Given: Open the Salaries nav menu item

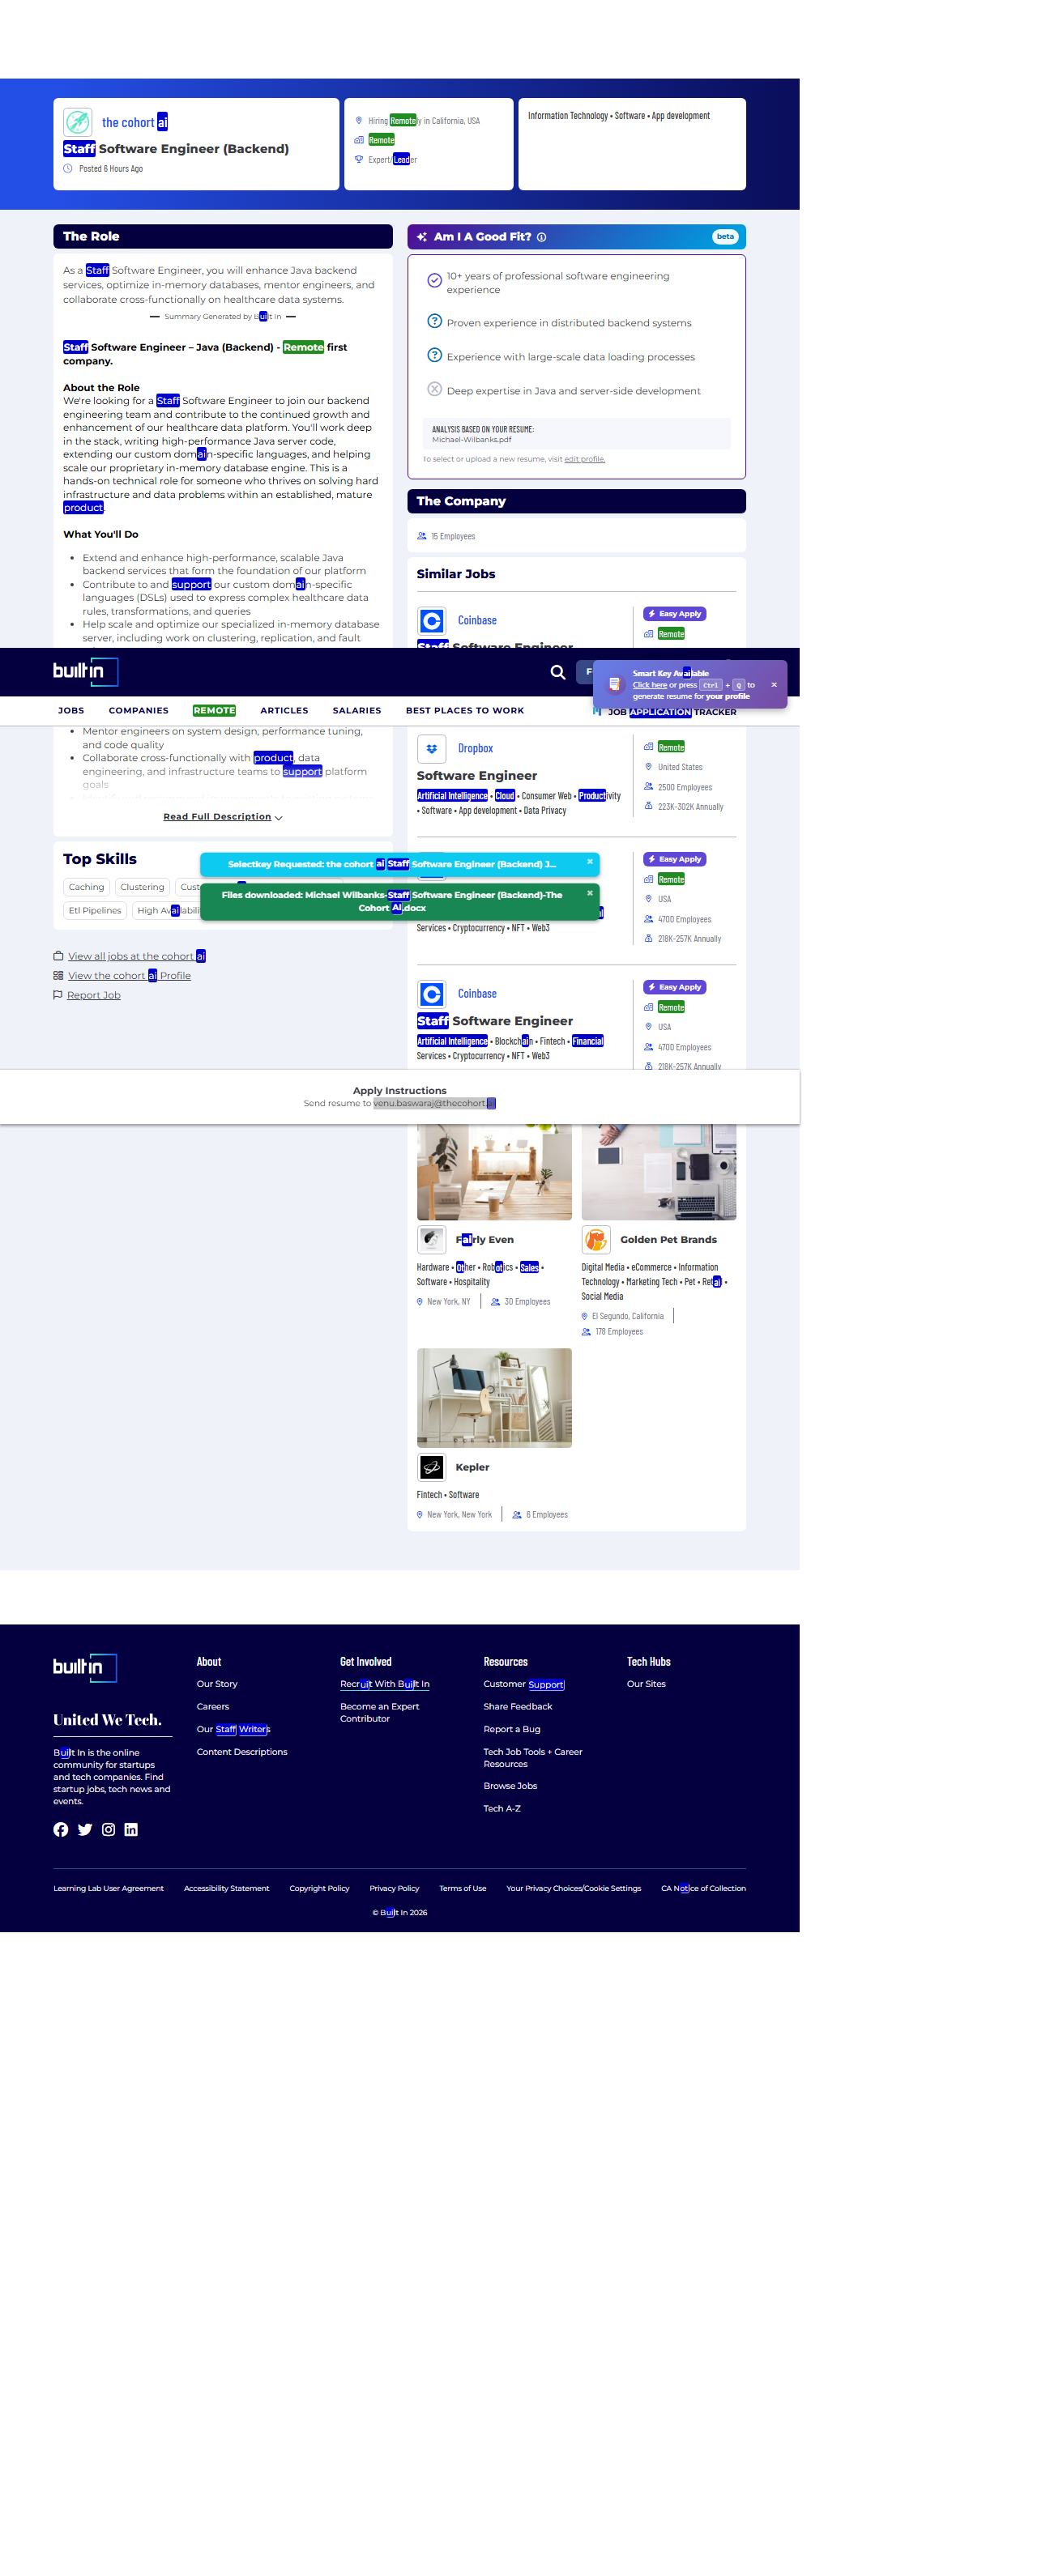Looking at the screenshot, I should tap(356, 711).
